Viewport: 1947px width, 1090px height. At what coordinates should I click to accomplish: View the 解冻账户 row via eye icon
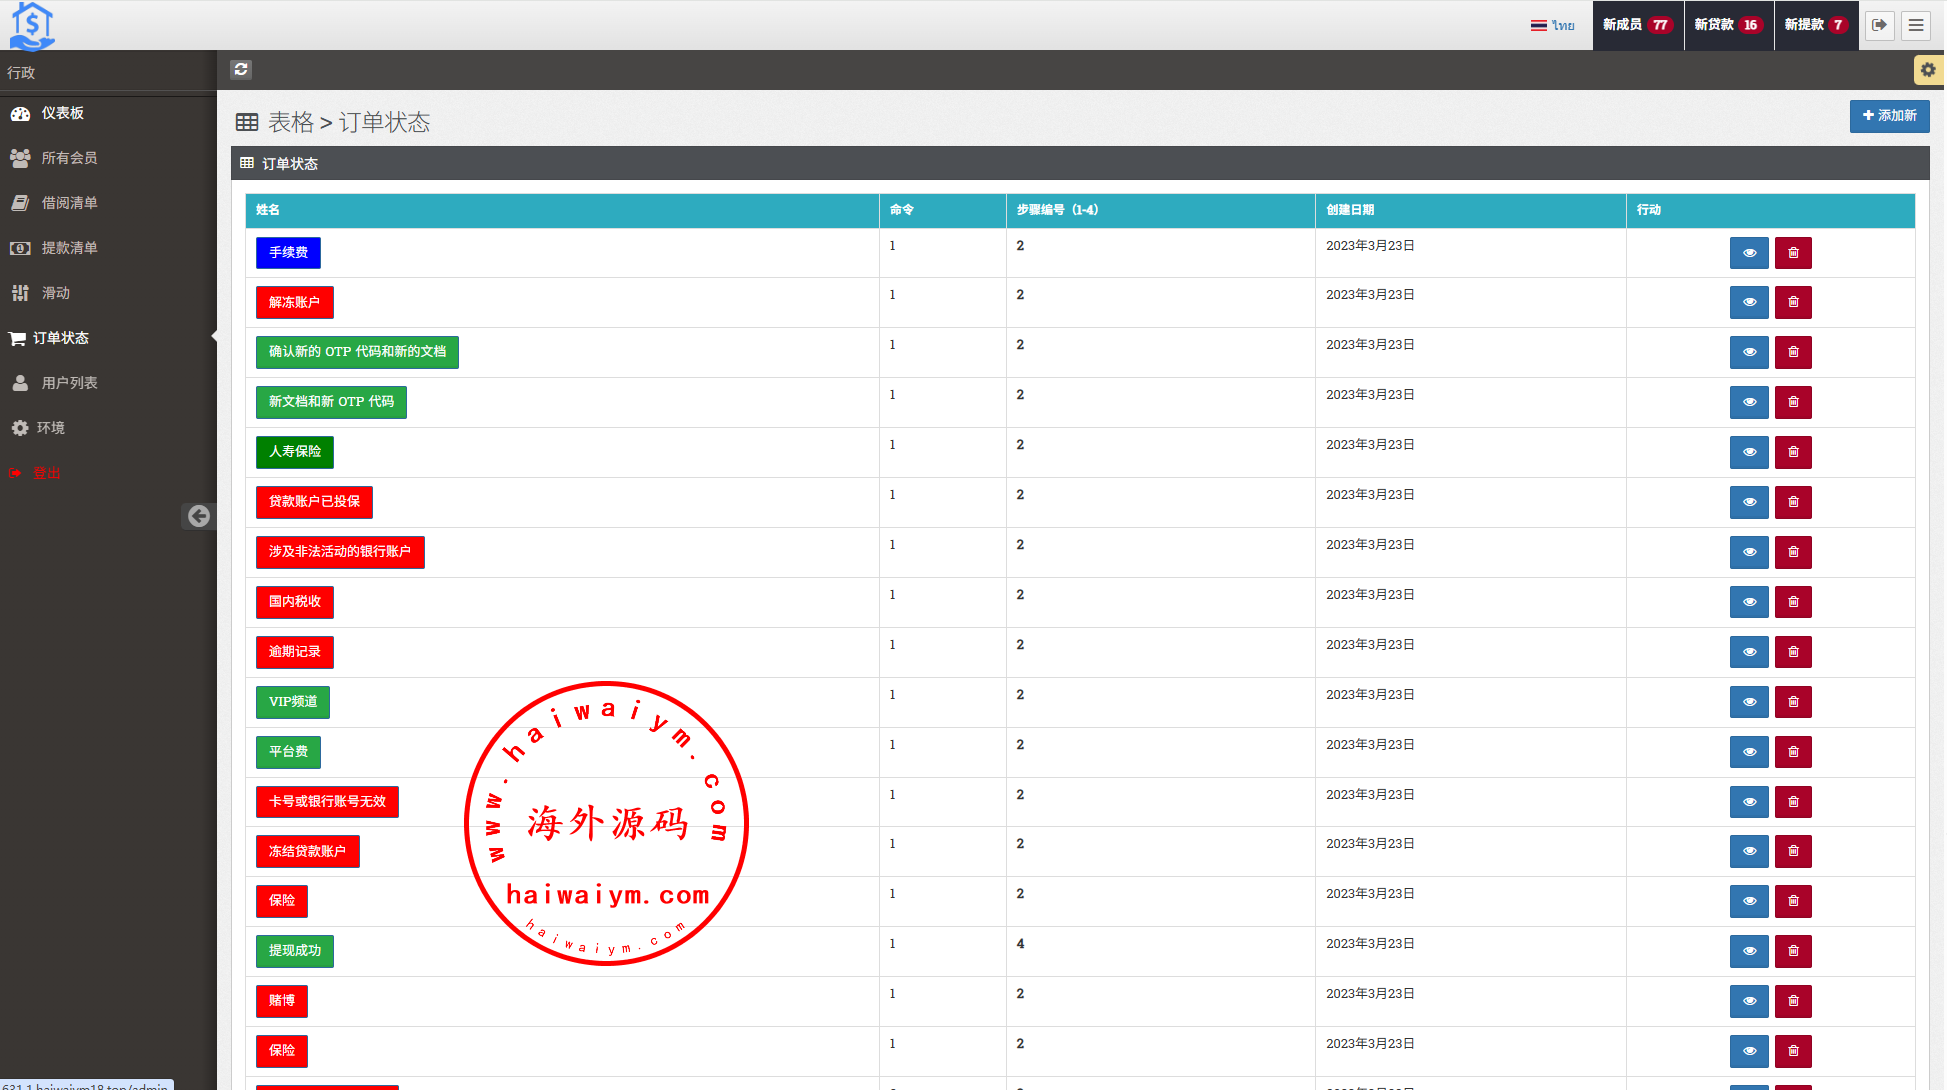click(1748, 302)
